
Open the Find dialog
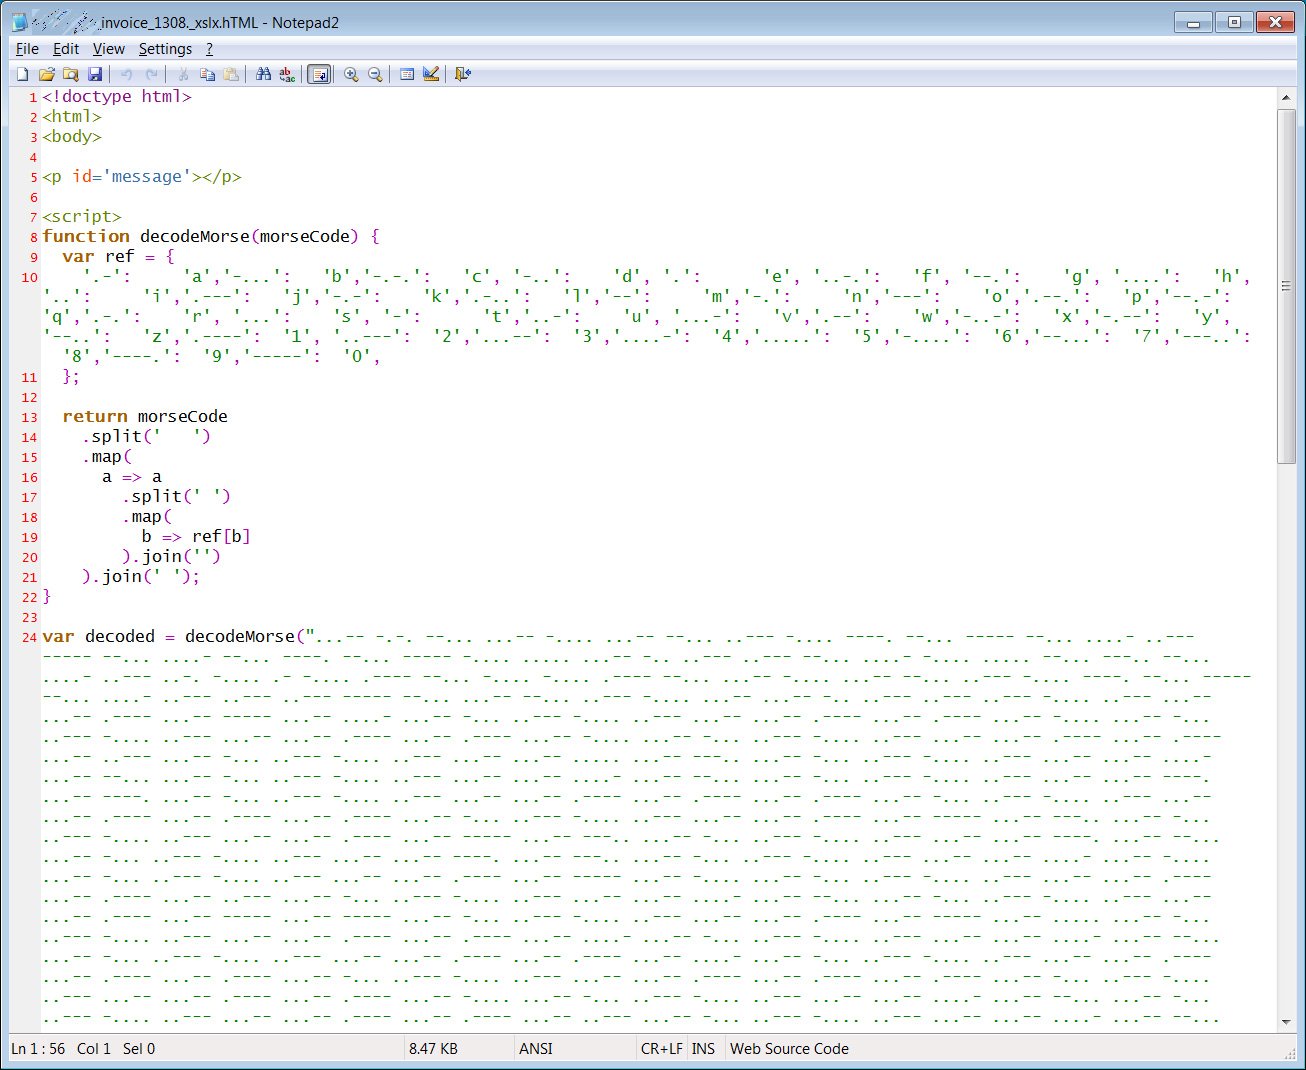262,73
